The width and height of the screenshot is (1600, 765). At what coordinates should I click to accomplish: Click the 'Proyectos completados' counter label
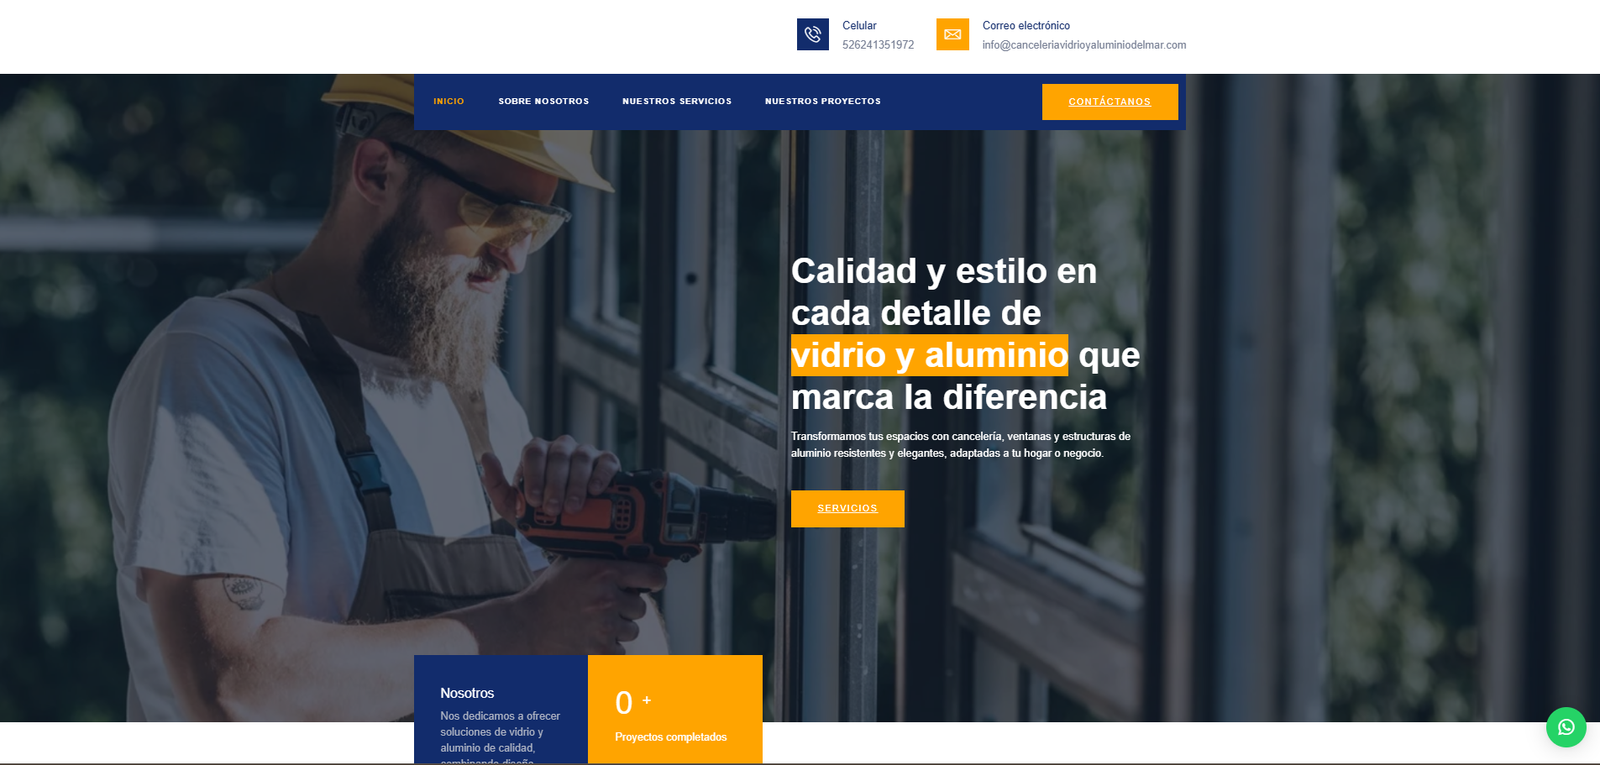tap(671, 737)
